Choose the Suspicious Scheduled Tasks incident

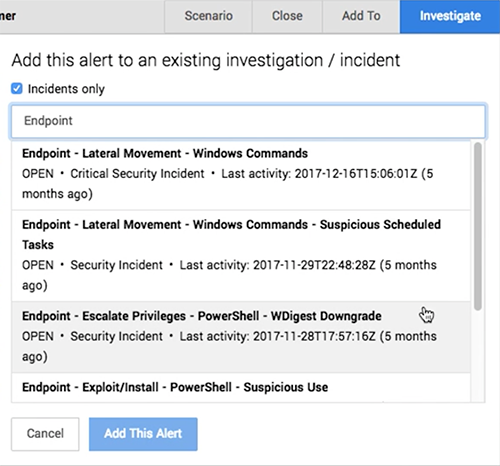pos(241,256)
